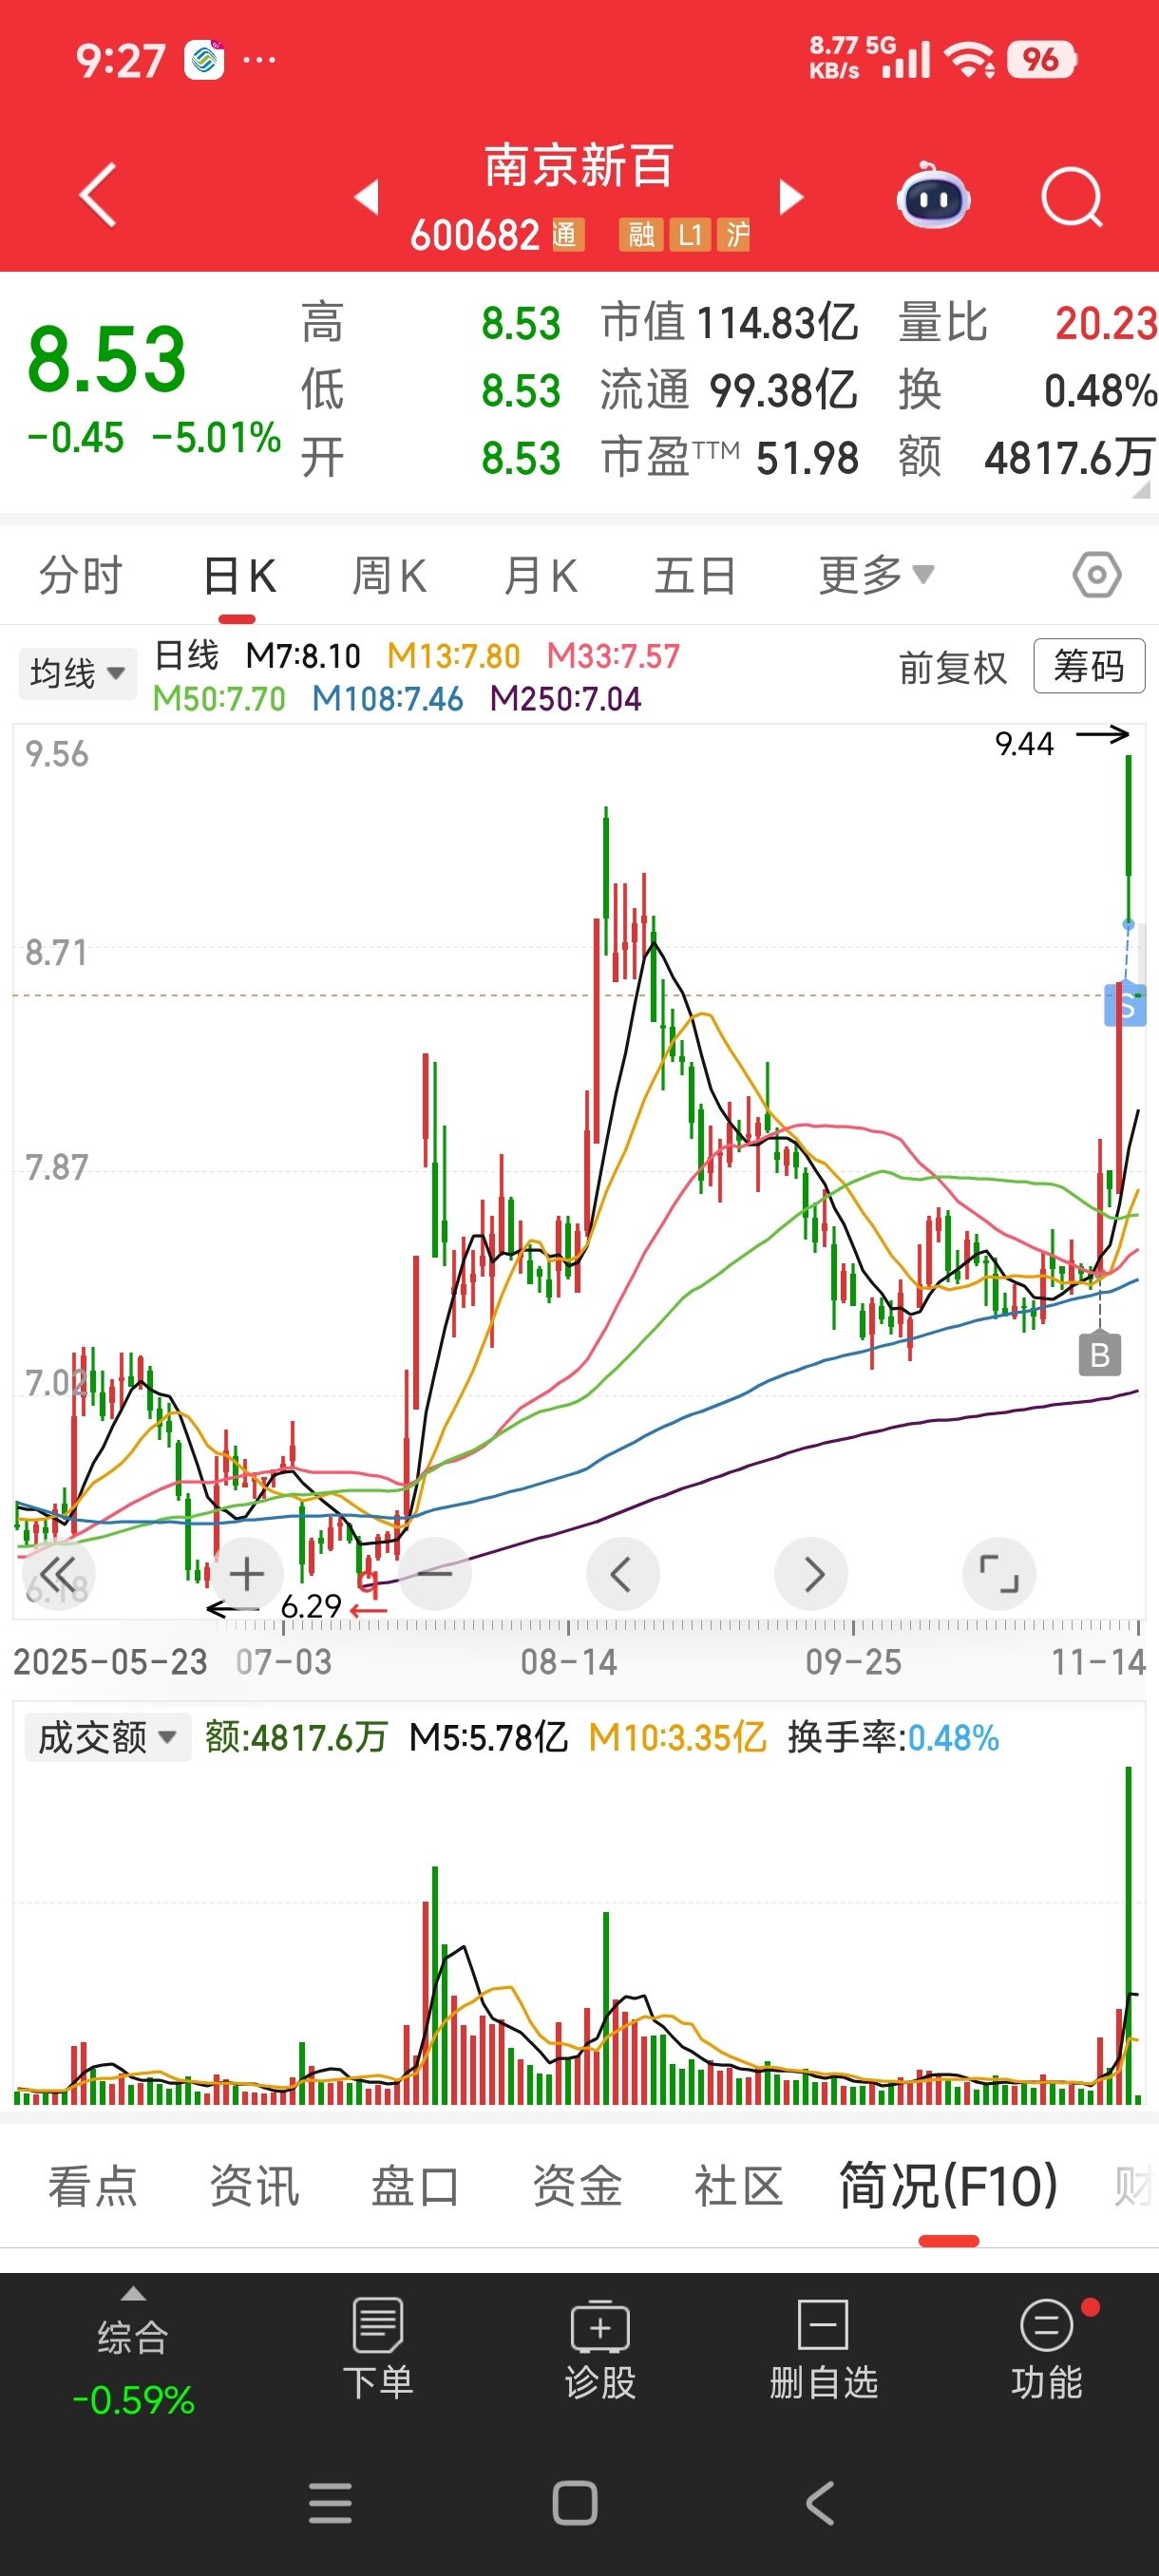This screenshot has height=2576, width=1159.
Task: Tap 市盈TTM 51.98 ratio value
Action: pos(730,459)
